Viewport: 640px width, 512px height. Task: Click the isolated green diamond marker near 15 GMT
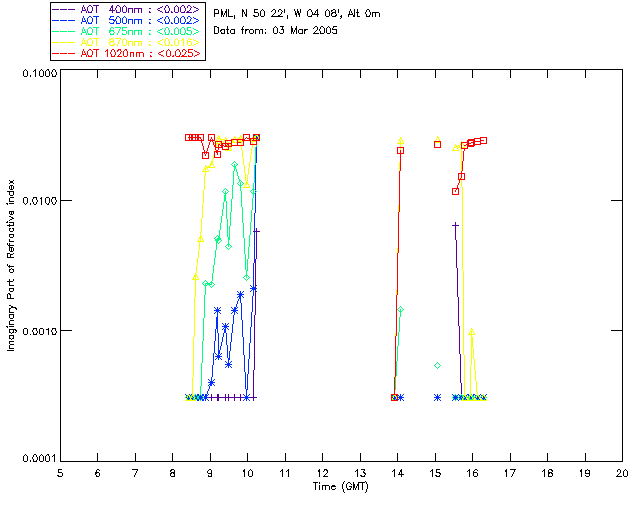coord(438,365)
